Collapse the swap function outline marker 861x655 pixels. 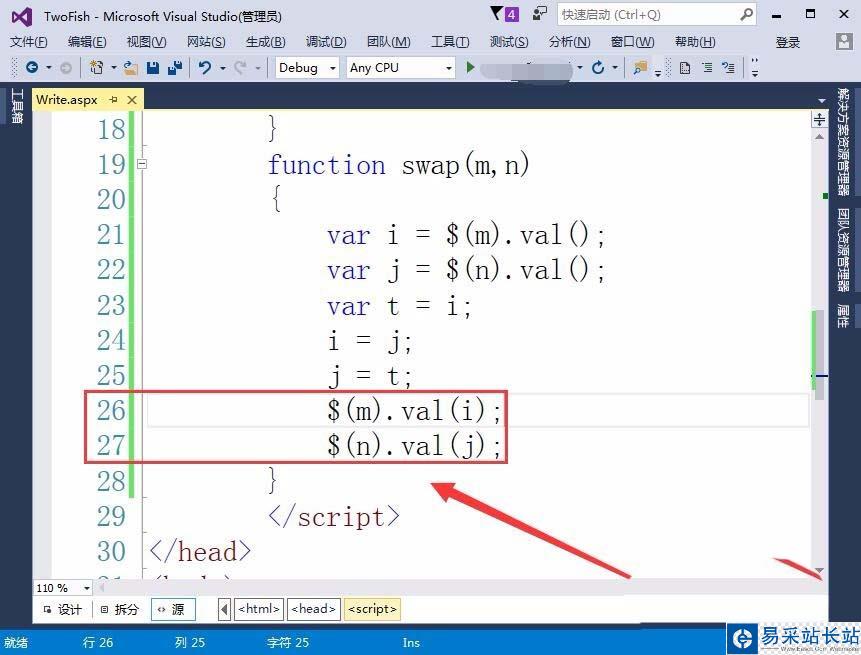click(x=142, y=164)
